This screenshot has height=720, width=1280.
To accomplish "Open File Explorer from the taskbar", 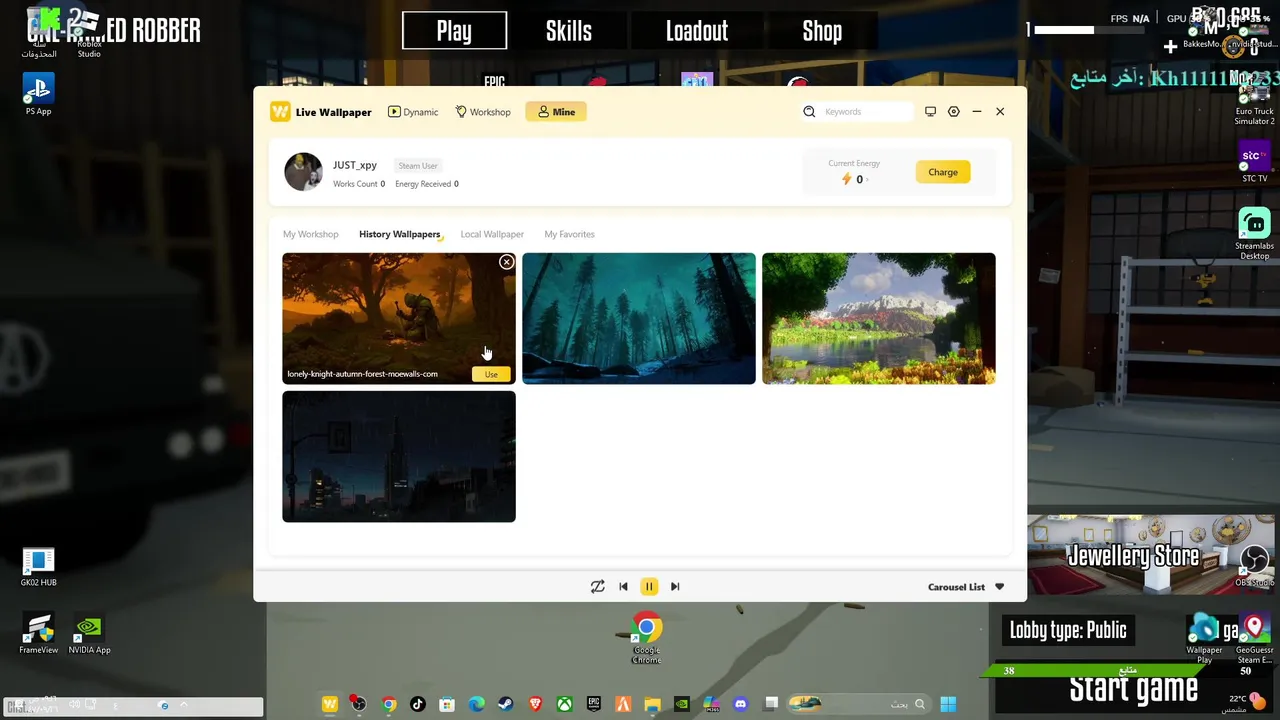I will click(652, 704).
